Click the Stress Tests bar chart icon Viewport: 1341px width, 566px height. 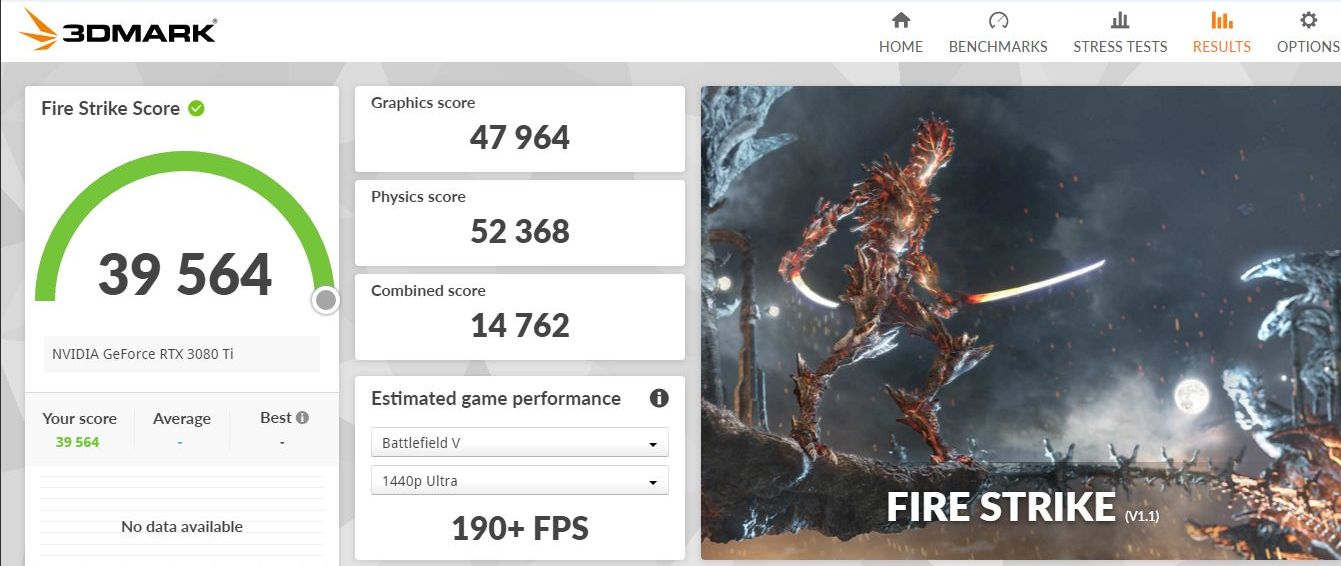pyautogui.click(x=1120, y=20)
